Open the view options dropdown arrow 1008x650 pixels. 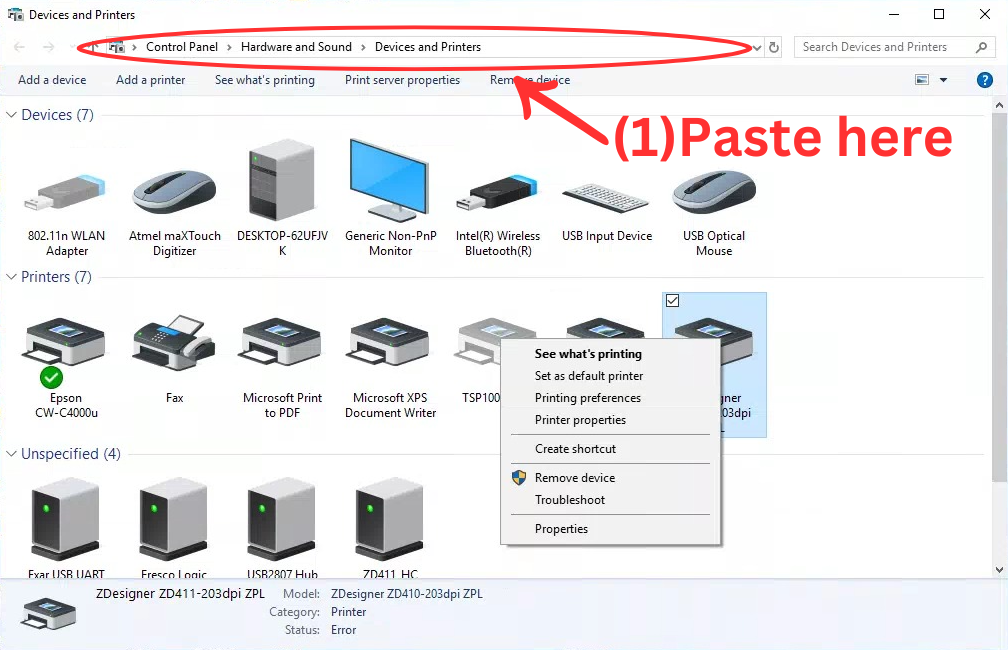click(943, 80)
